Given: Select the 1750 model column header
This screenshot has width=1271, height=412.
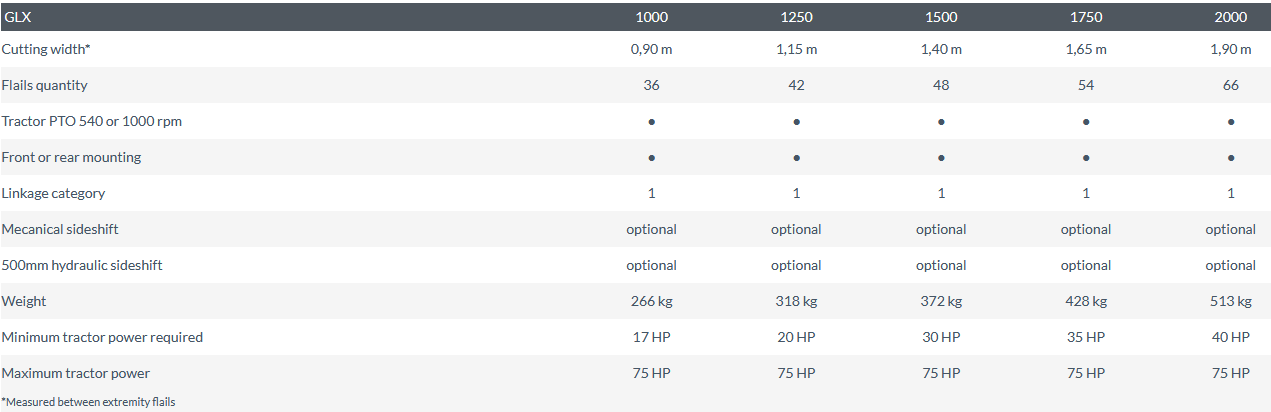Looking at the screenshot, I should pos(1086,17).
